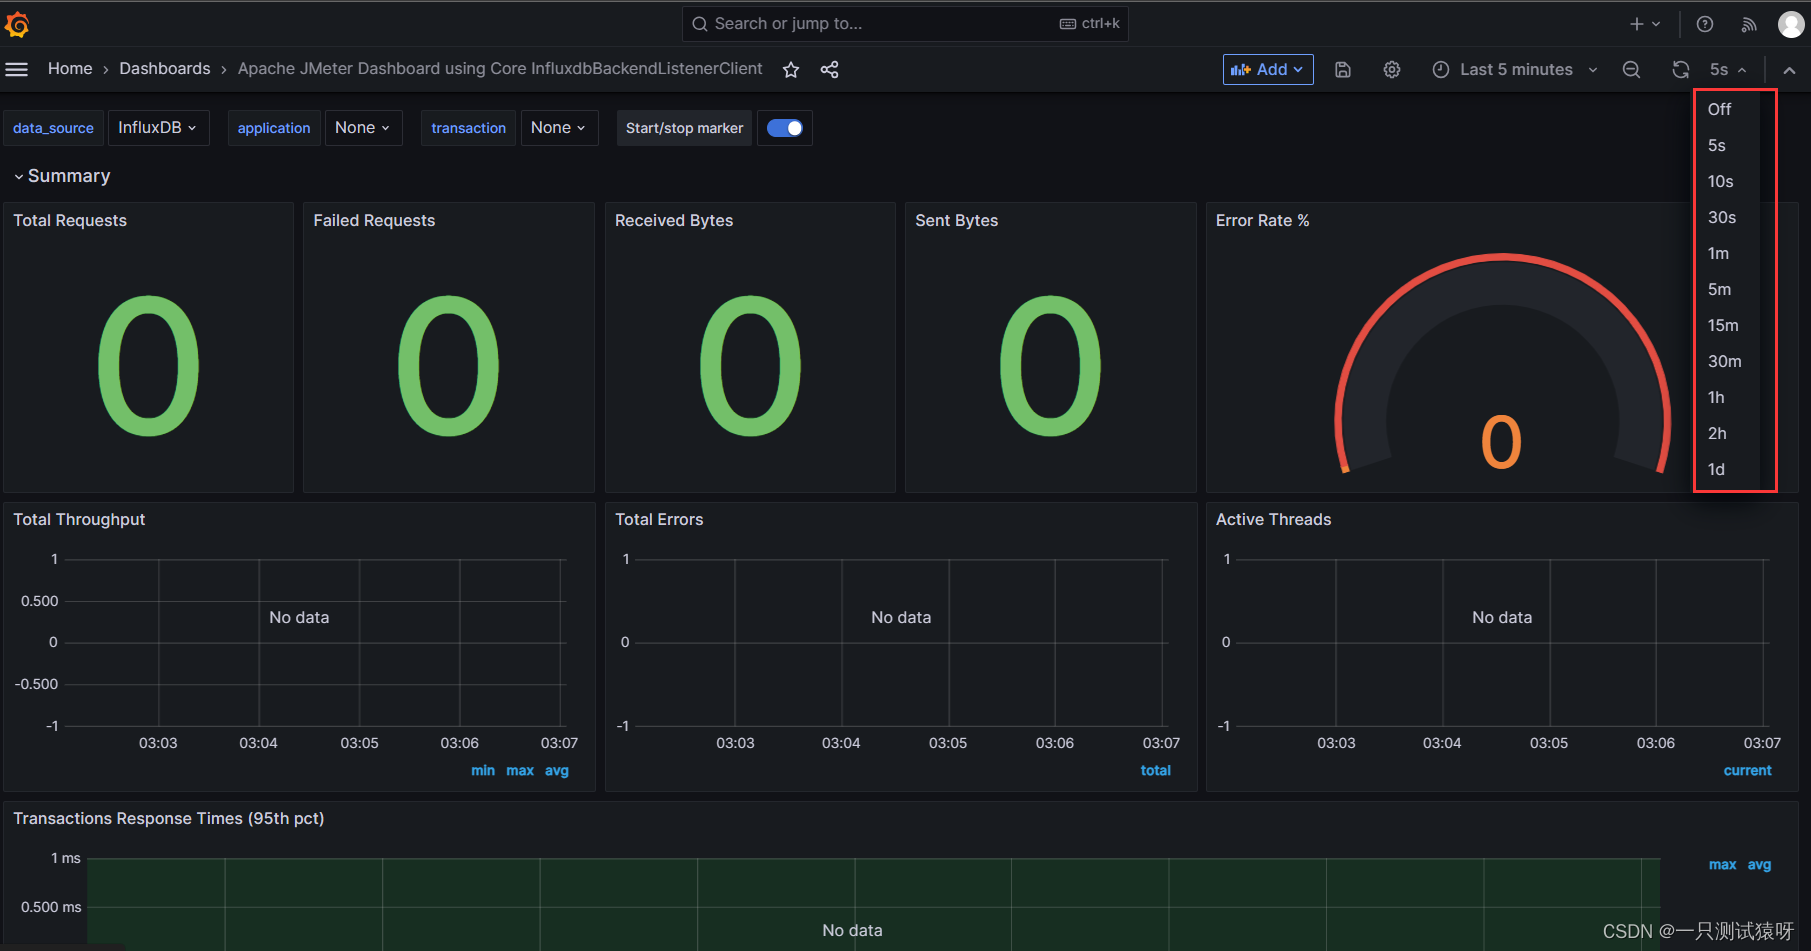Open the InfluxDB data source dropdown

point(158,128)
